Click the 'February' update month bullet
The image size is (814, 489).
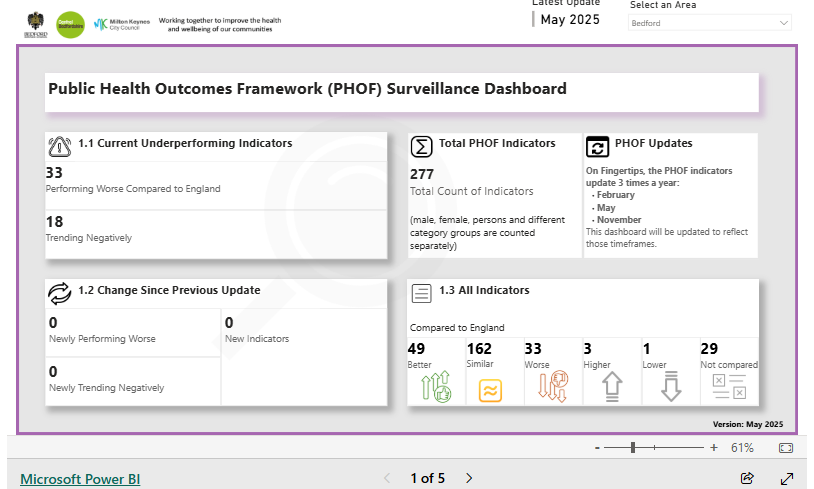pyautogui.click(x=615, y=195)
